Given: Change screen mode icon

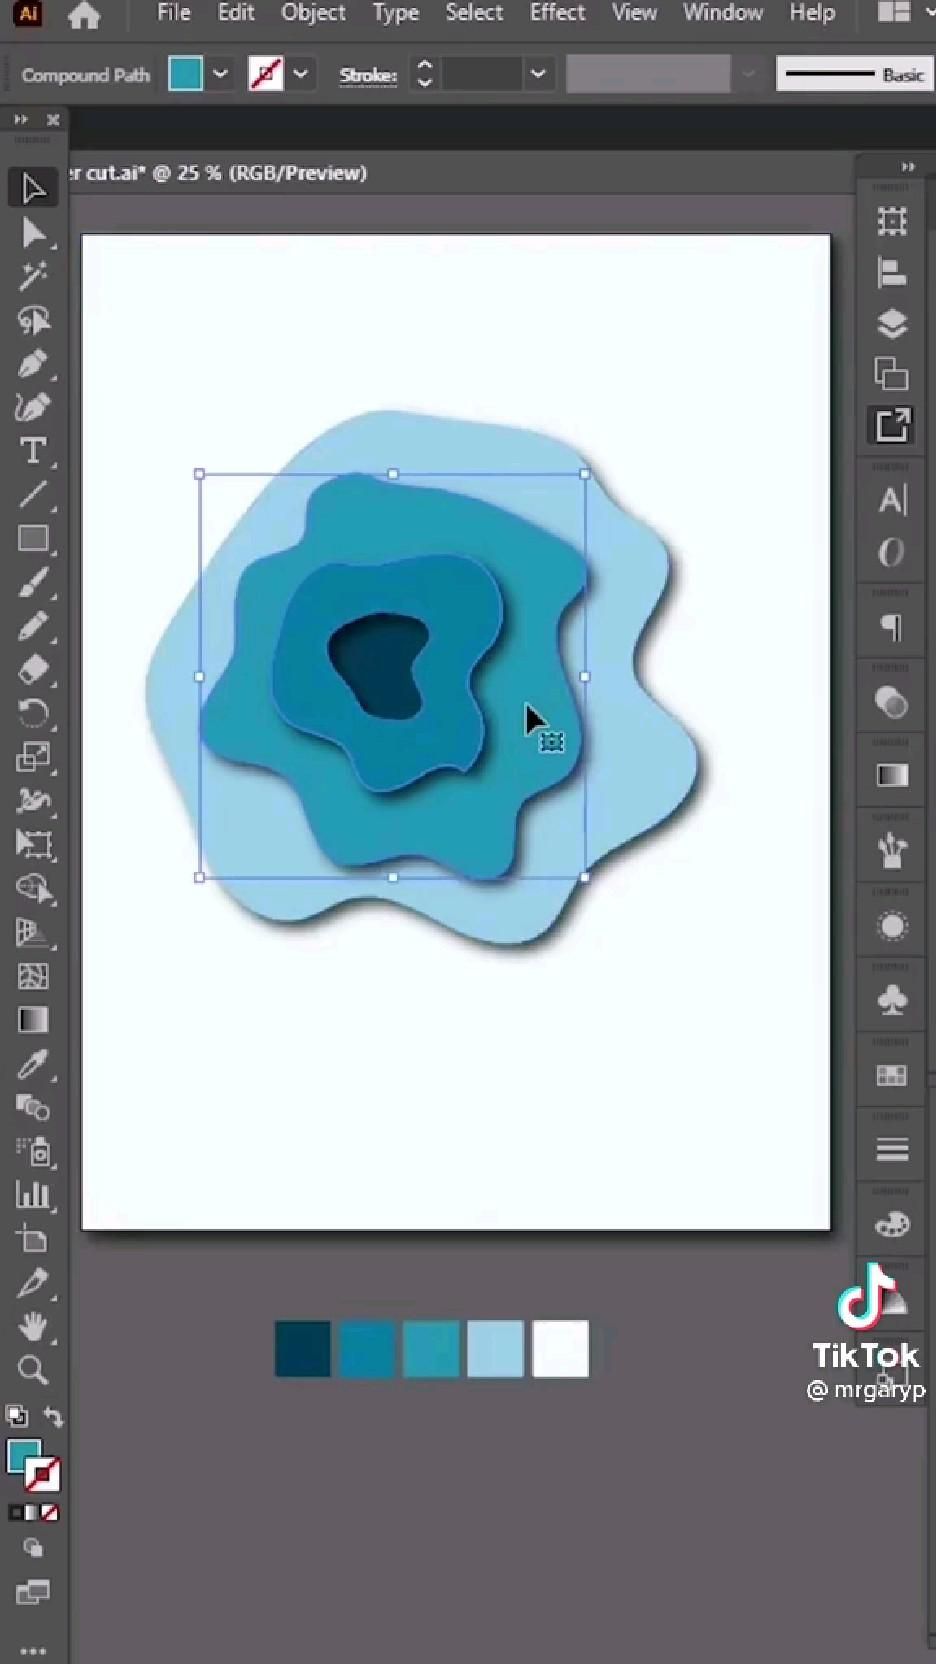Looking at the screenshot, I should tap(33, 1591).
